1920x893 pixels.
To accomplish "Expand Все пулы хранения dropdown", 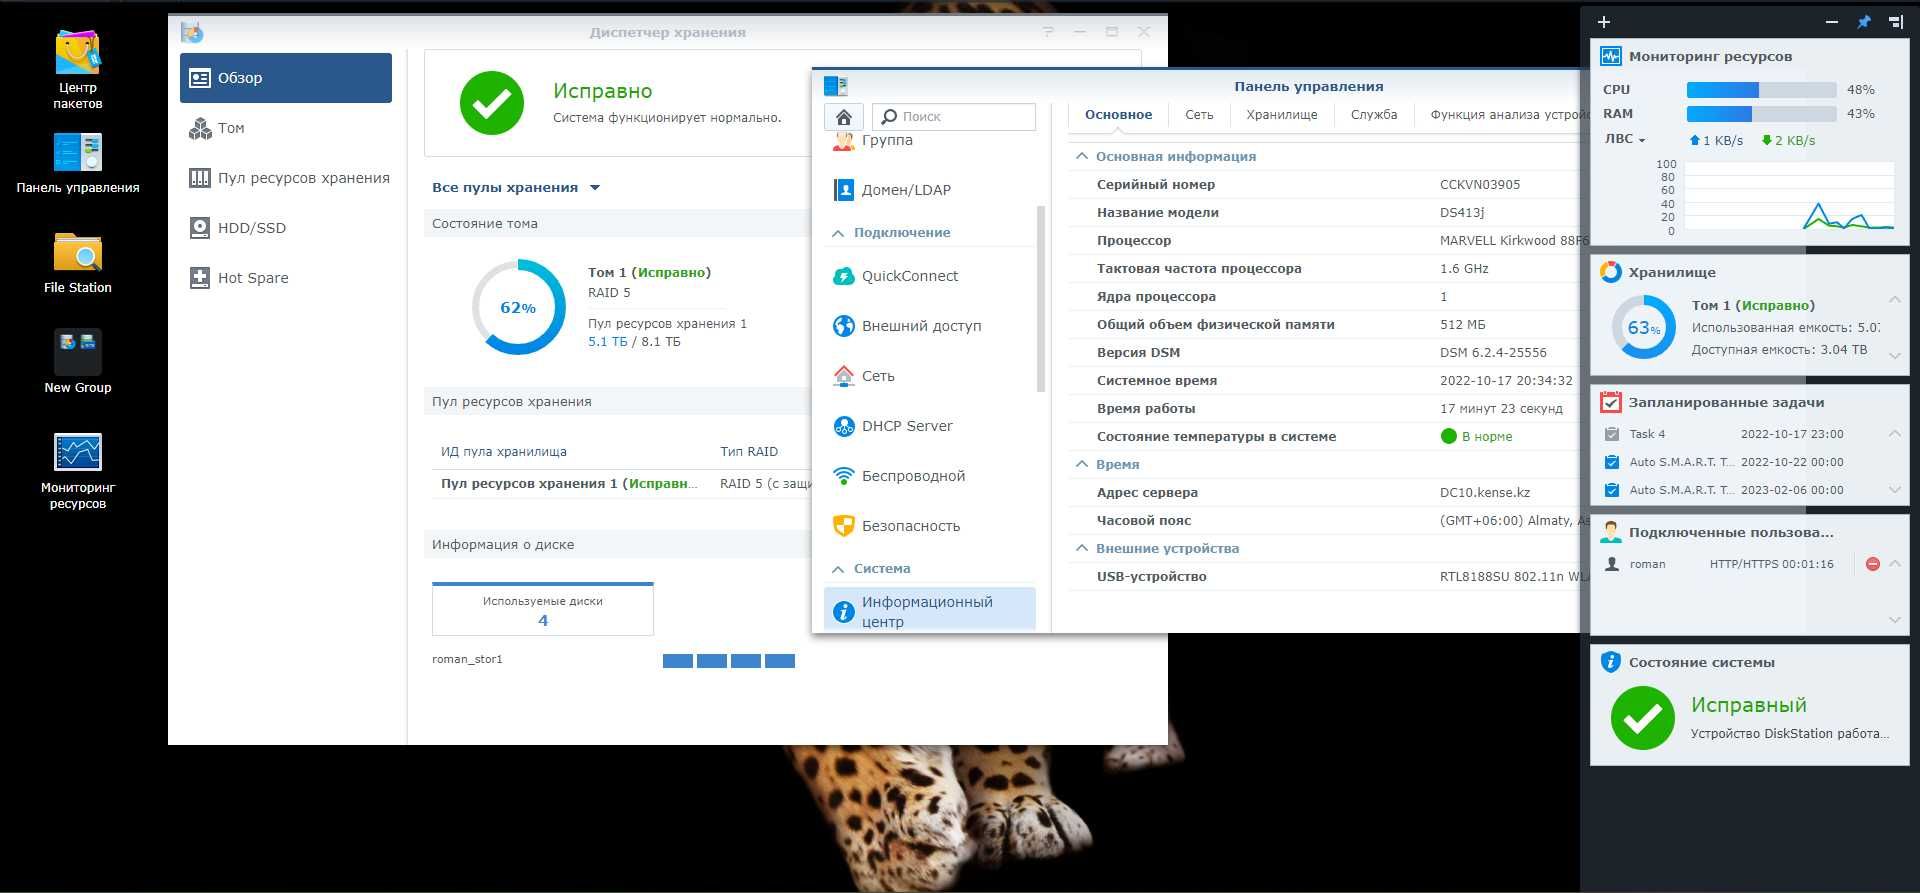I will [515, 187].
